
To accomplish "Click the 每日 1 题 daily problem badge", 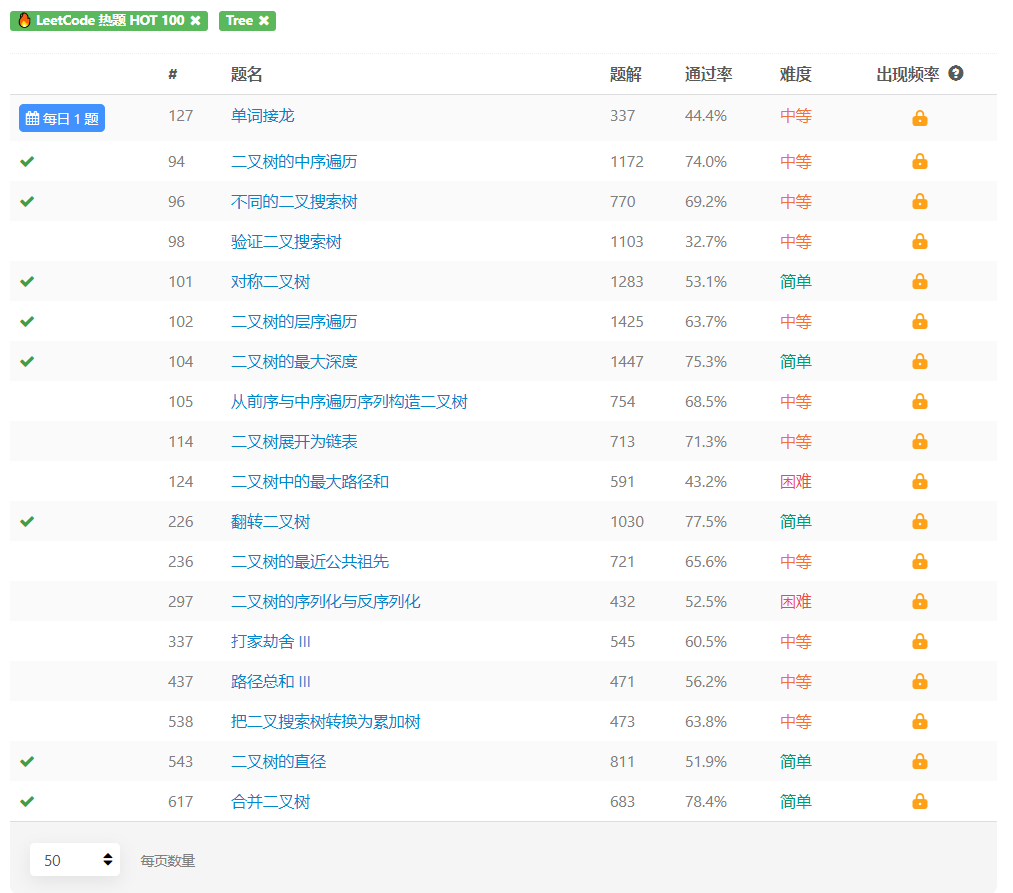I will pyautogui.click(x=62, y=118).
